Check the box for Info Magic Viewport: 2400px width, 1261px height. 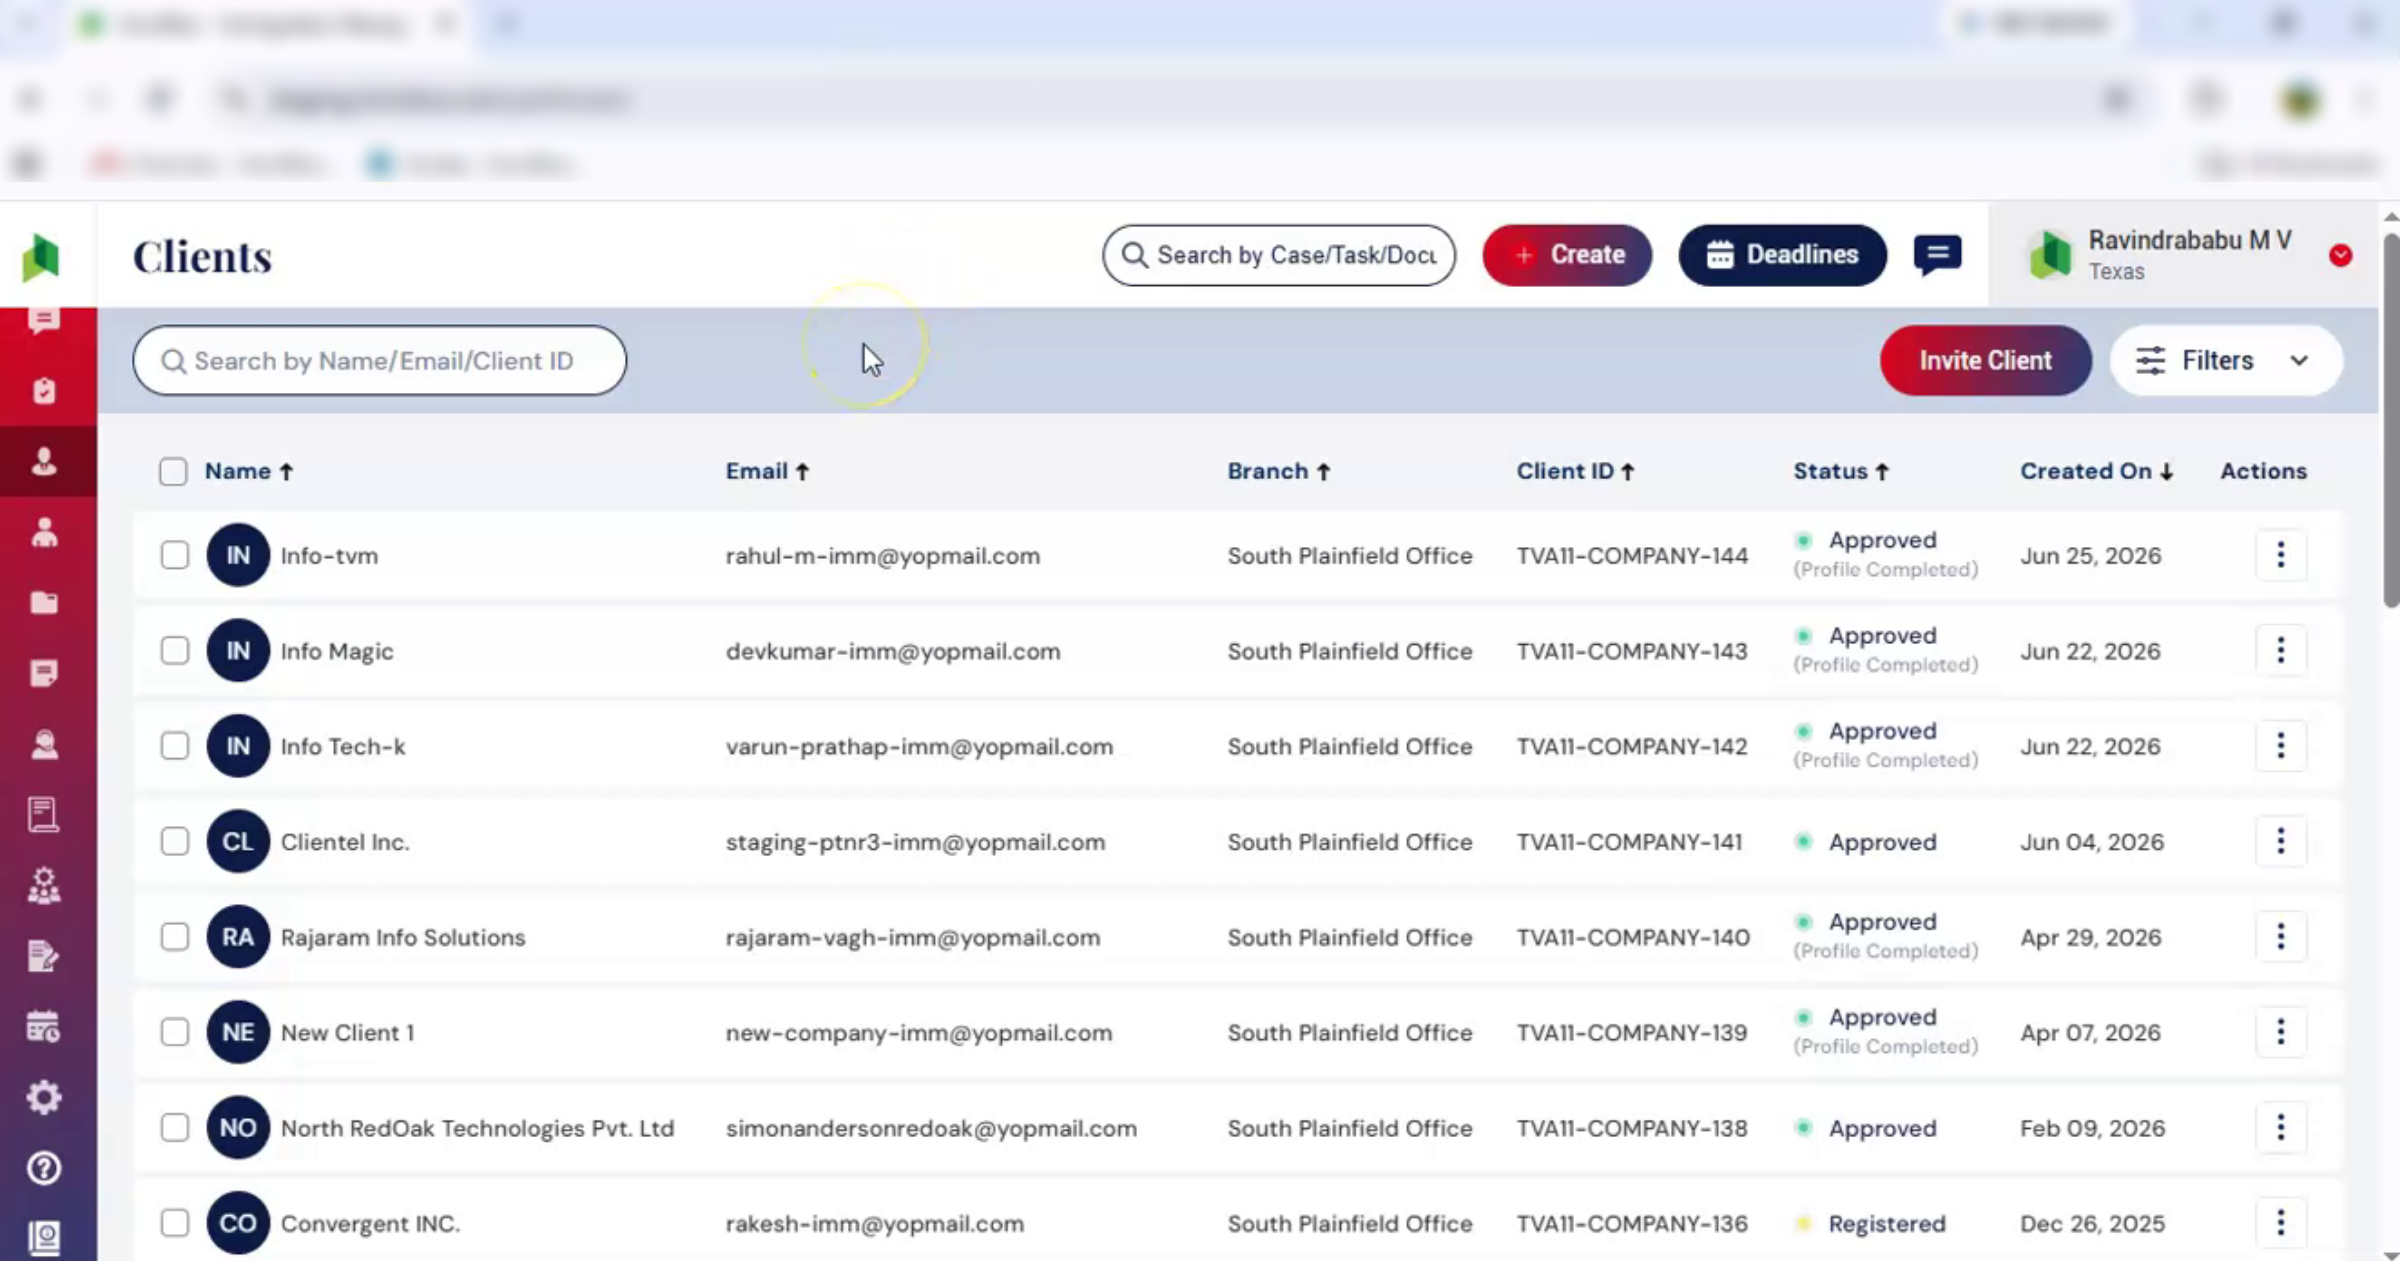tap(175, 650)
